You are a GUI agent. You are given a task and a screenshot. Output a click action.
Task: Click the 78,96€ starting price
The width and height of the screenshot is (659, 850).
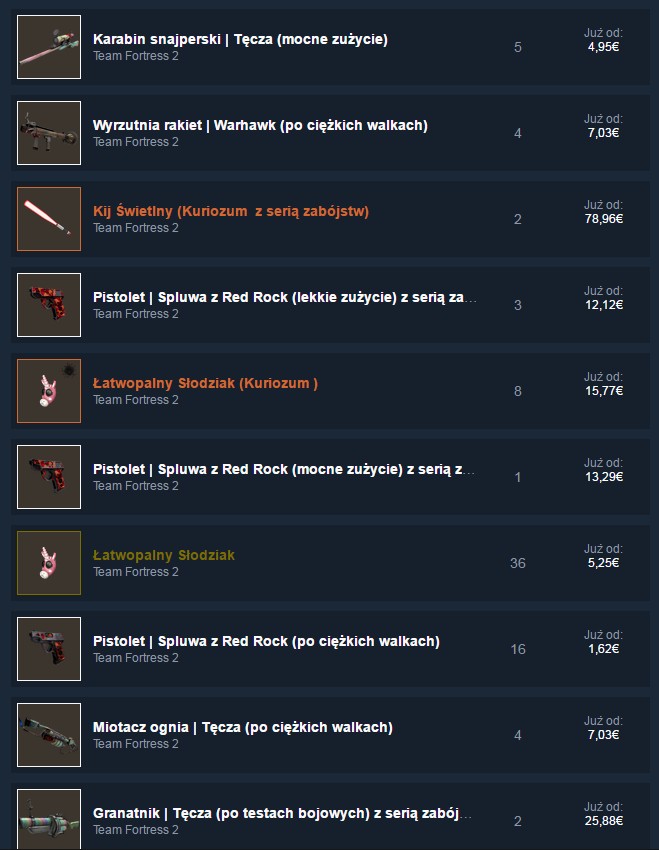tap(604, 218)
